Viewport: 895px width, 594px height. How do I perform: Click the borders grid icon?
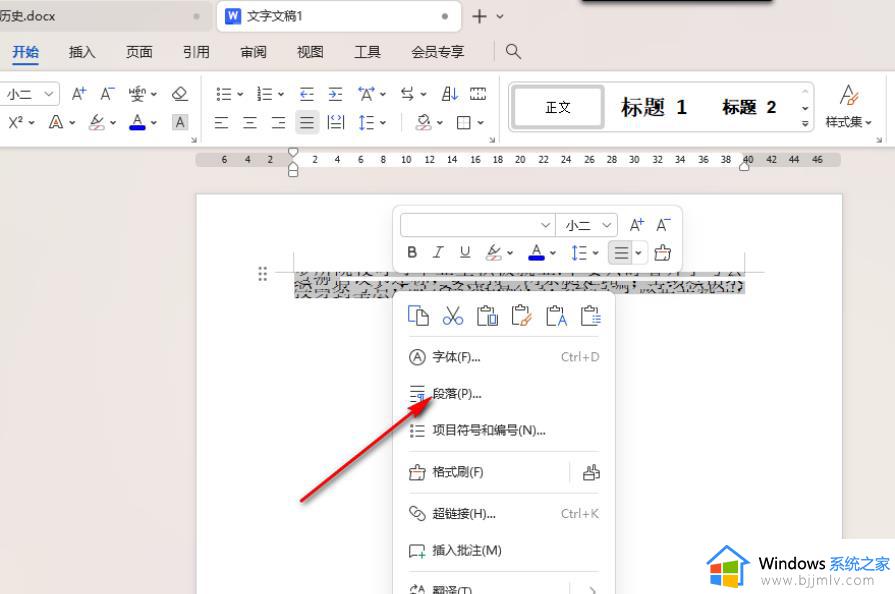pyautogui.click(x=464, y=122)
